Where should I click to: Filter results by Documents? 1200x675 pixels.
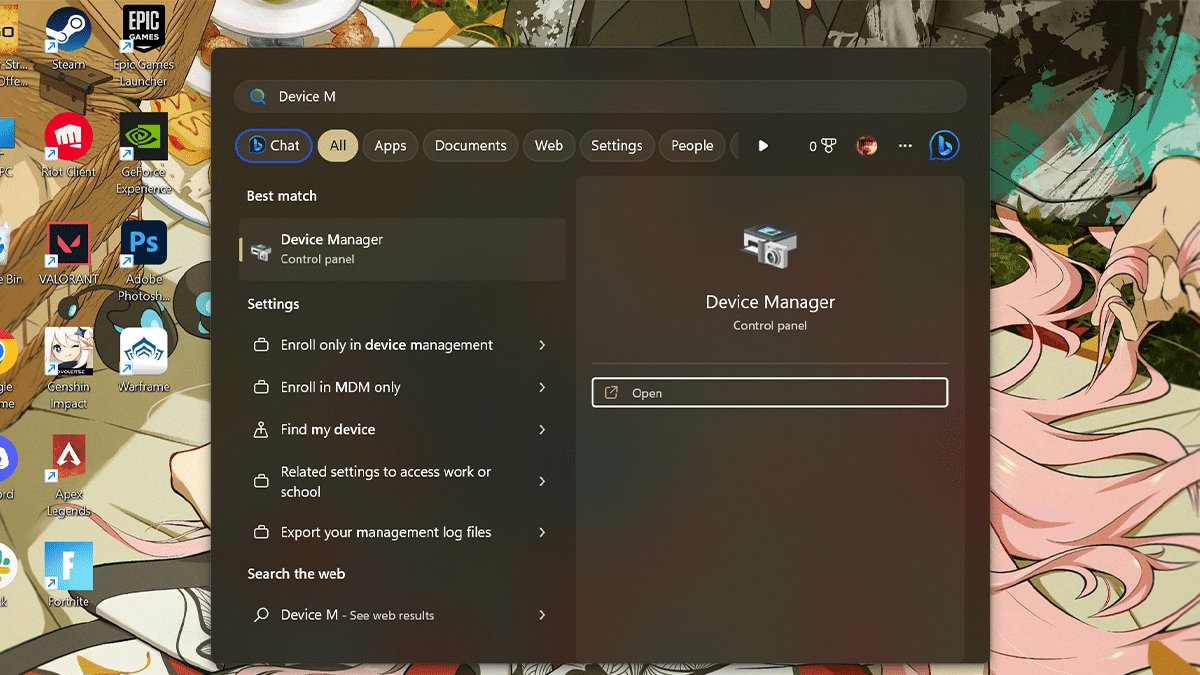pyautogui.click(x=470, y=146)
